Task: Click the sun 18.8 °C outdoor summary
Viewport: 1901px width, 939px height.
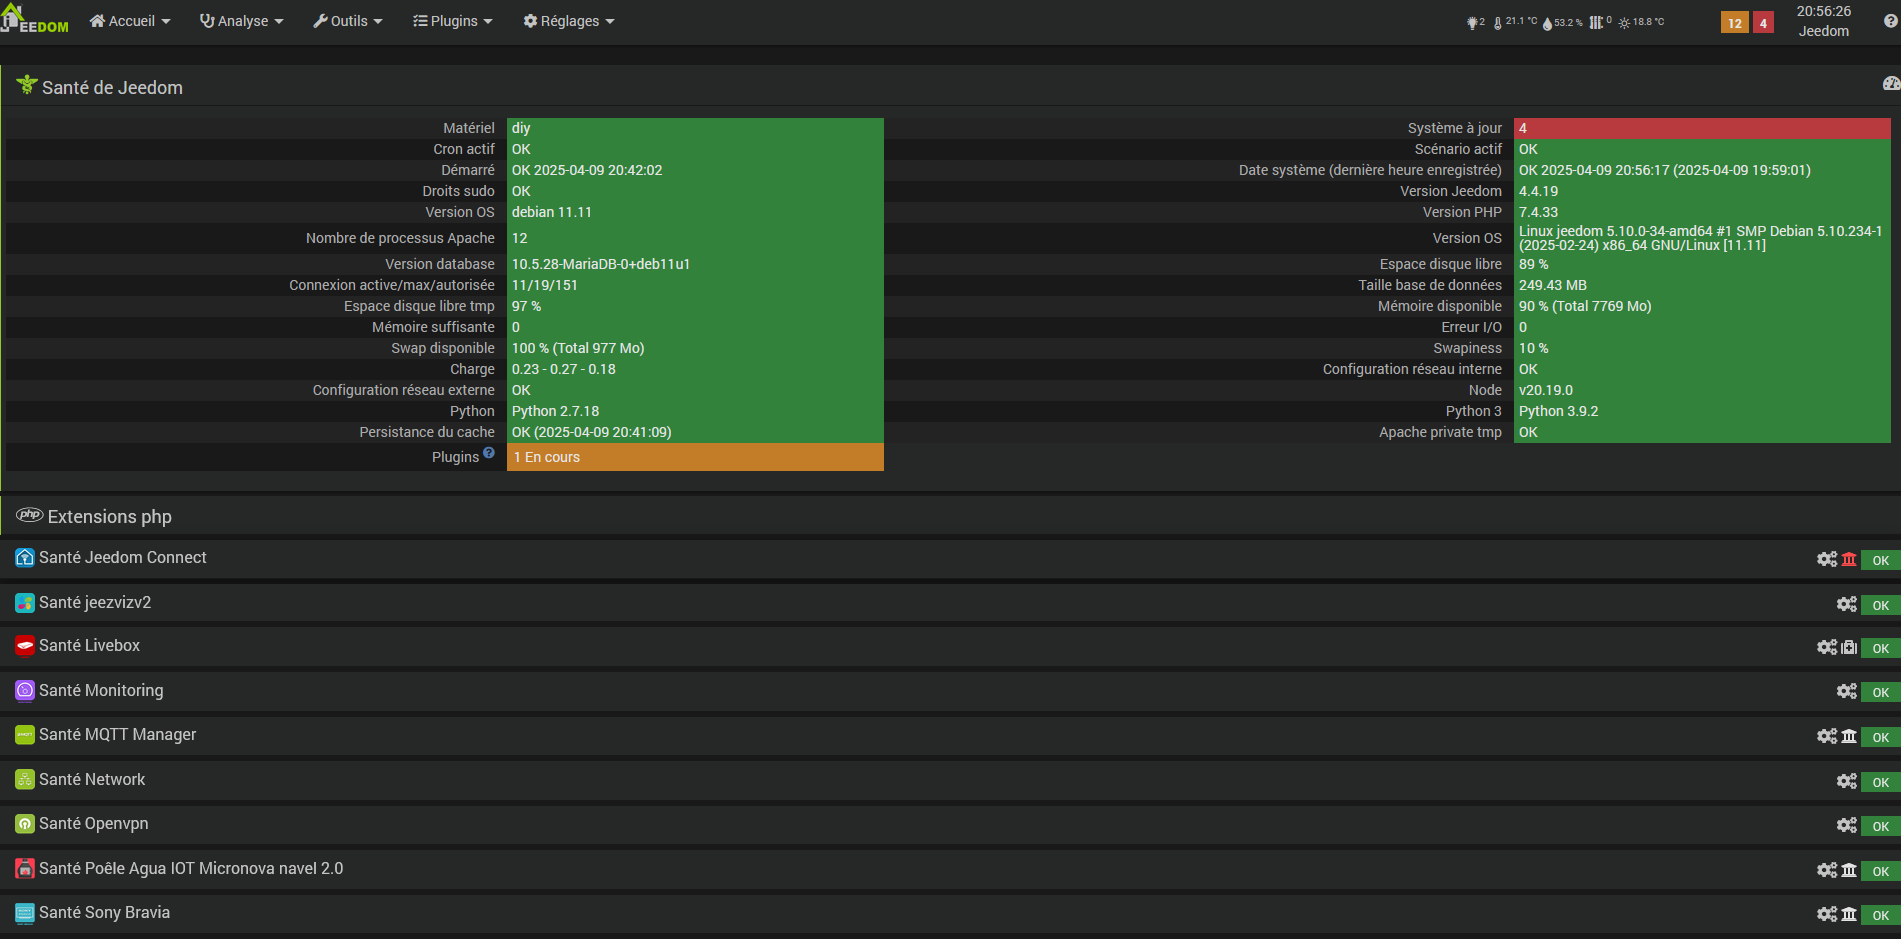Action: [x=1641, y=22]
